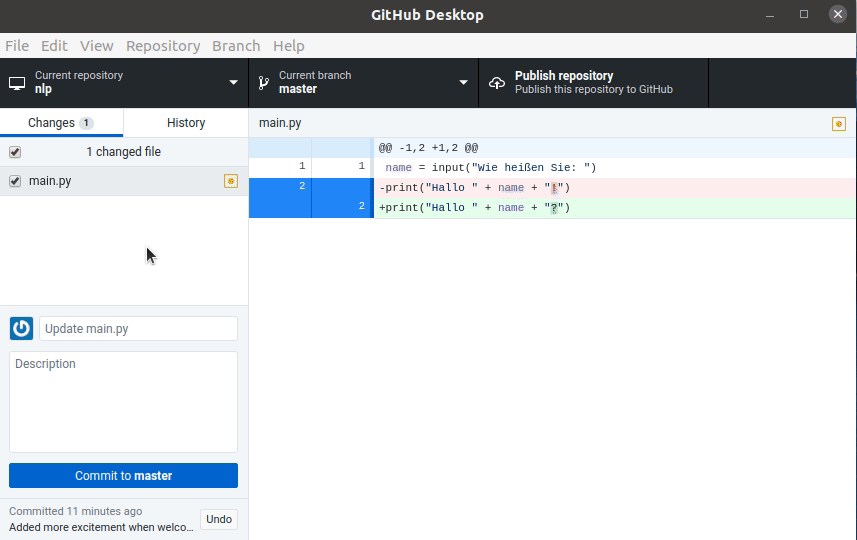Click the 'Committed 11 minutes ago' text
Image resolution: width=857 pixels, height=540 pixels.
75,512
